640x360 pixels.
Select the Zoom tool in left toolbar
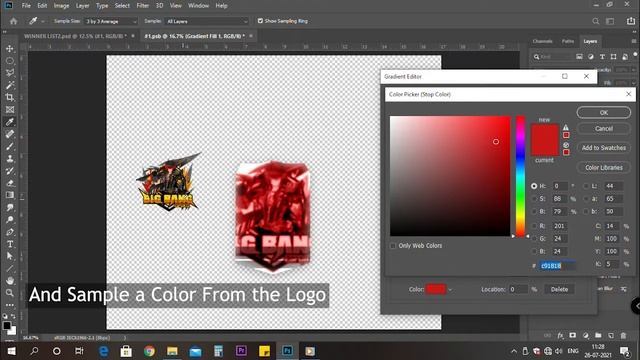10,293
